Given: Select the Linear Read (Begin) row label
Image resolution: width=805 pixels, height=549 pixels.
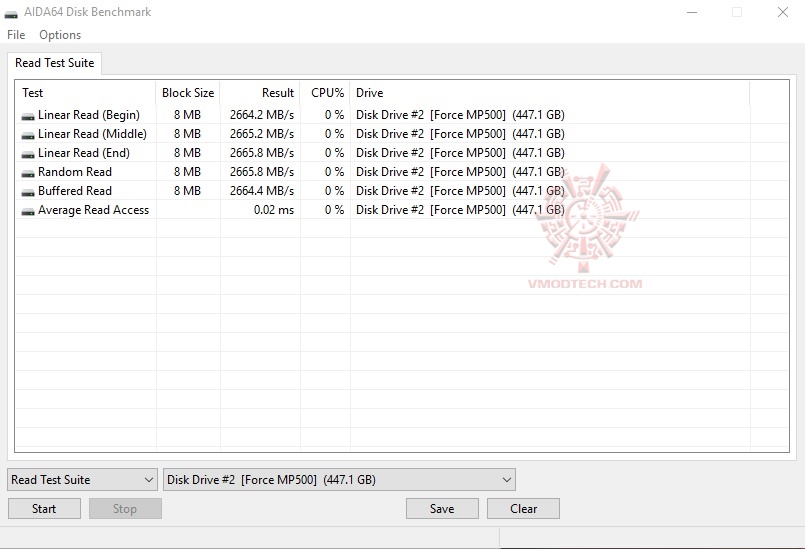Looking at the screenshot, I should (89, 115).
